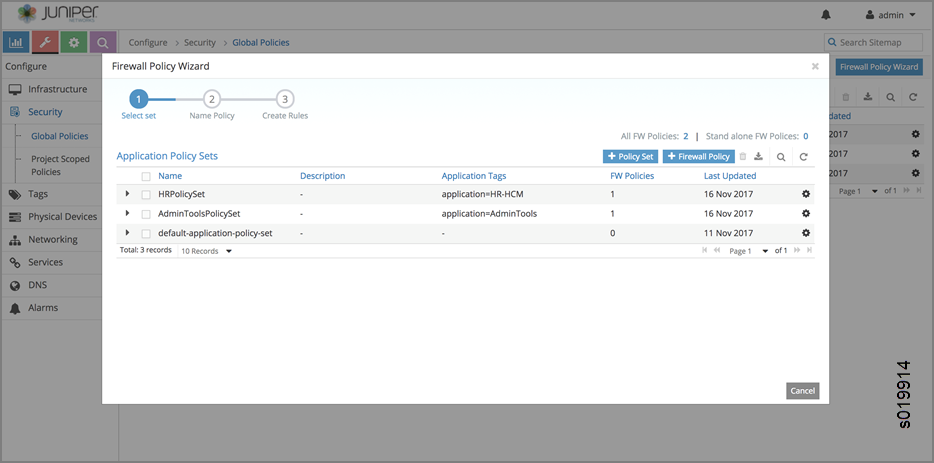Expand the default-application-policy-set row

pyautogui.click(x=127, y=233)
